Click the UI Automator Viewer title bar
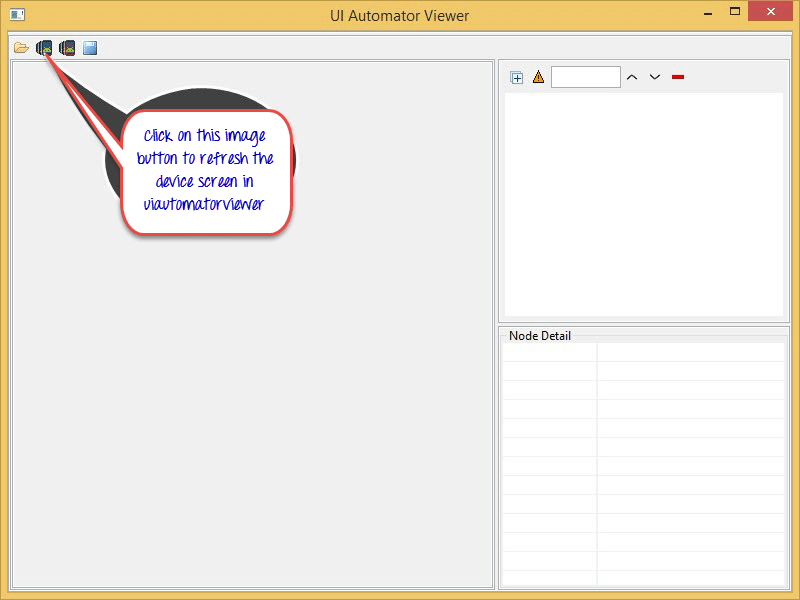Image resolution: width=800 pixels, height=600 pixels. tap(399, 15)
